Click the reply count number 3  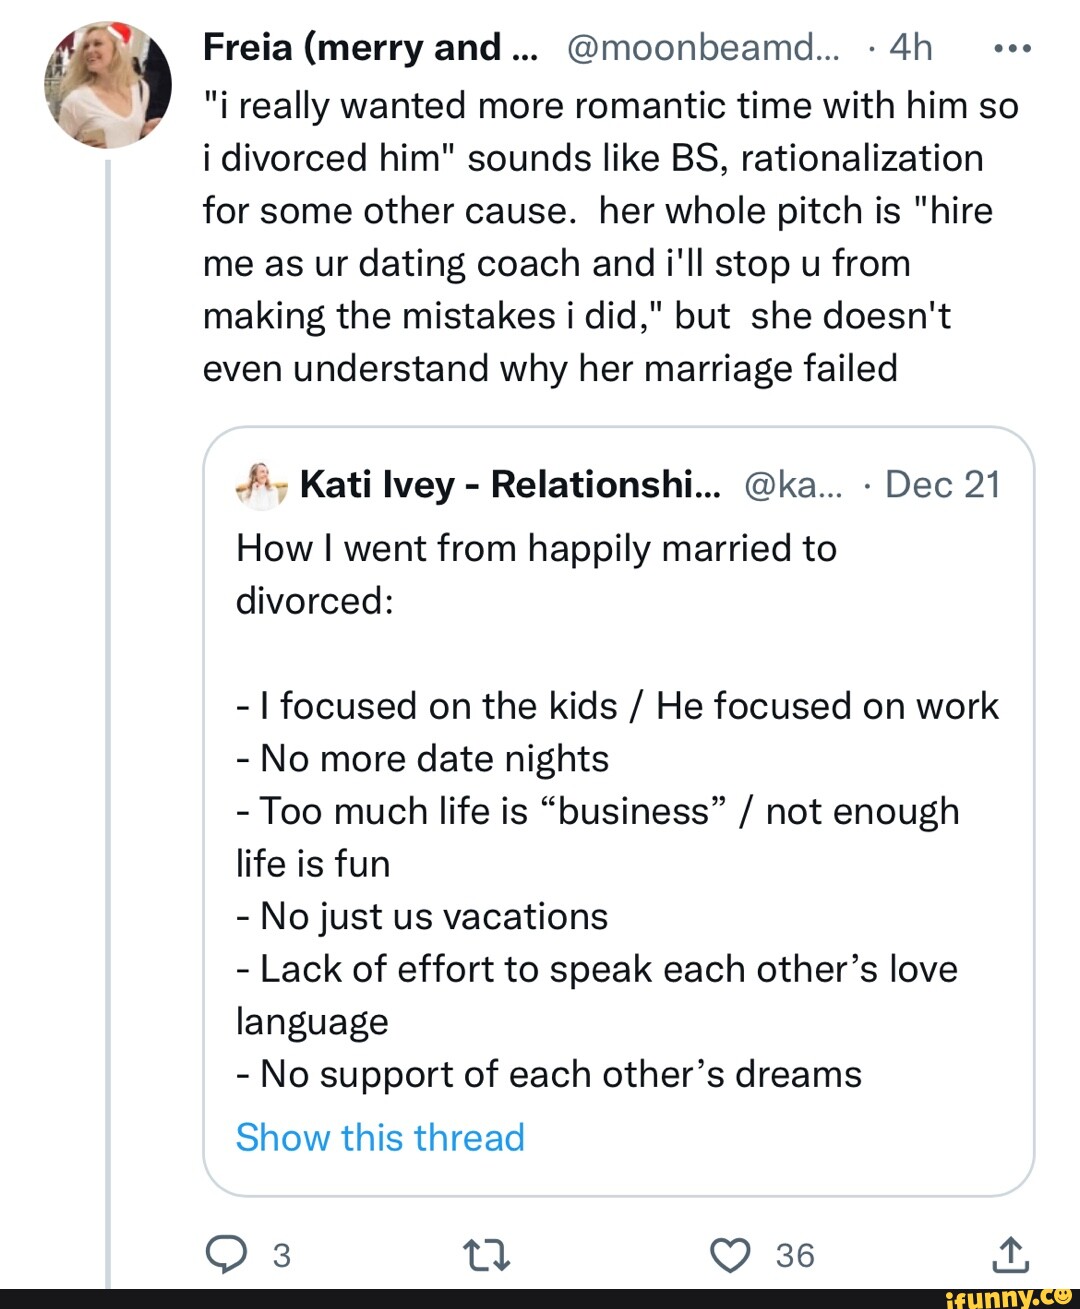pyautogui.click(x=282, y=1255)
